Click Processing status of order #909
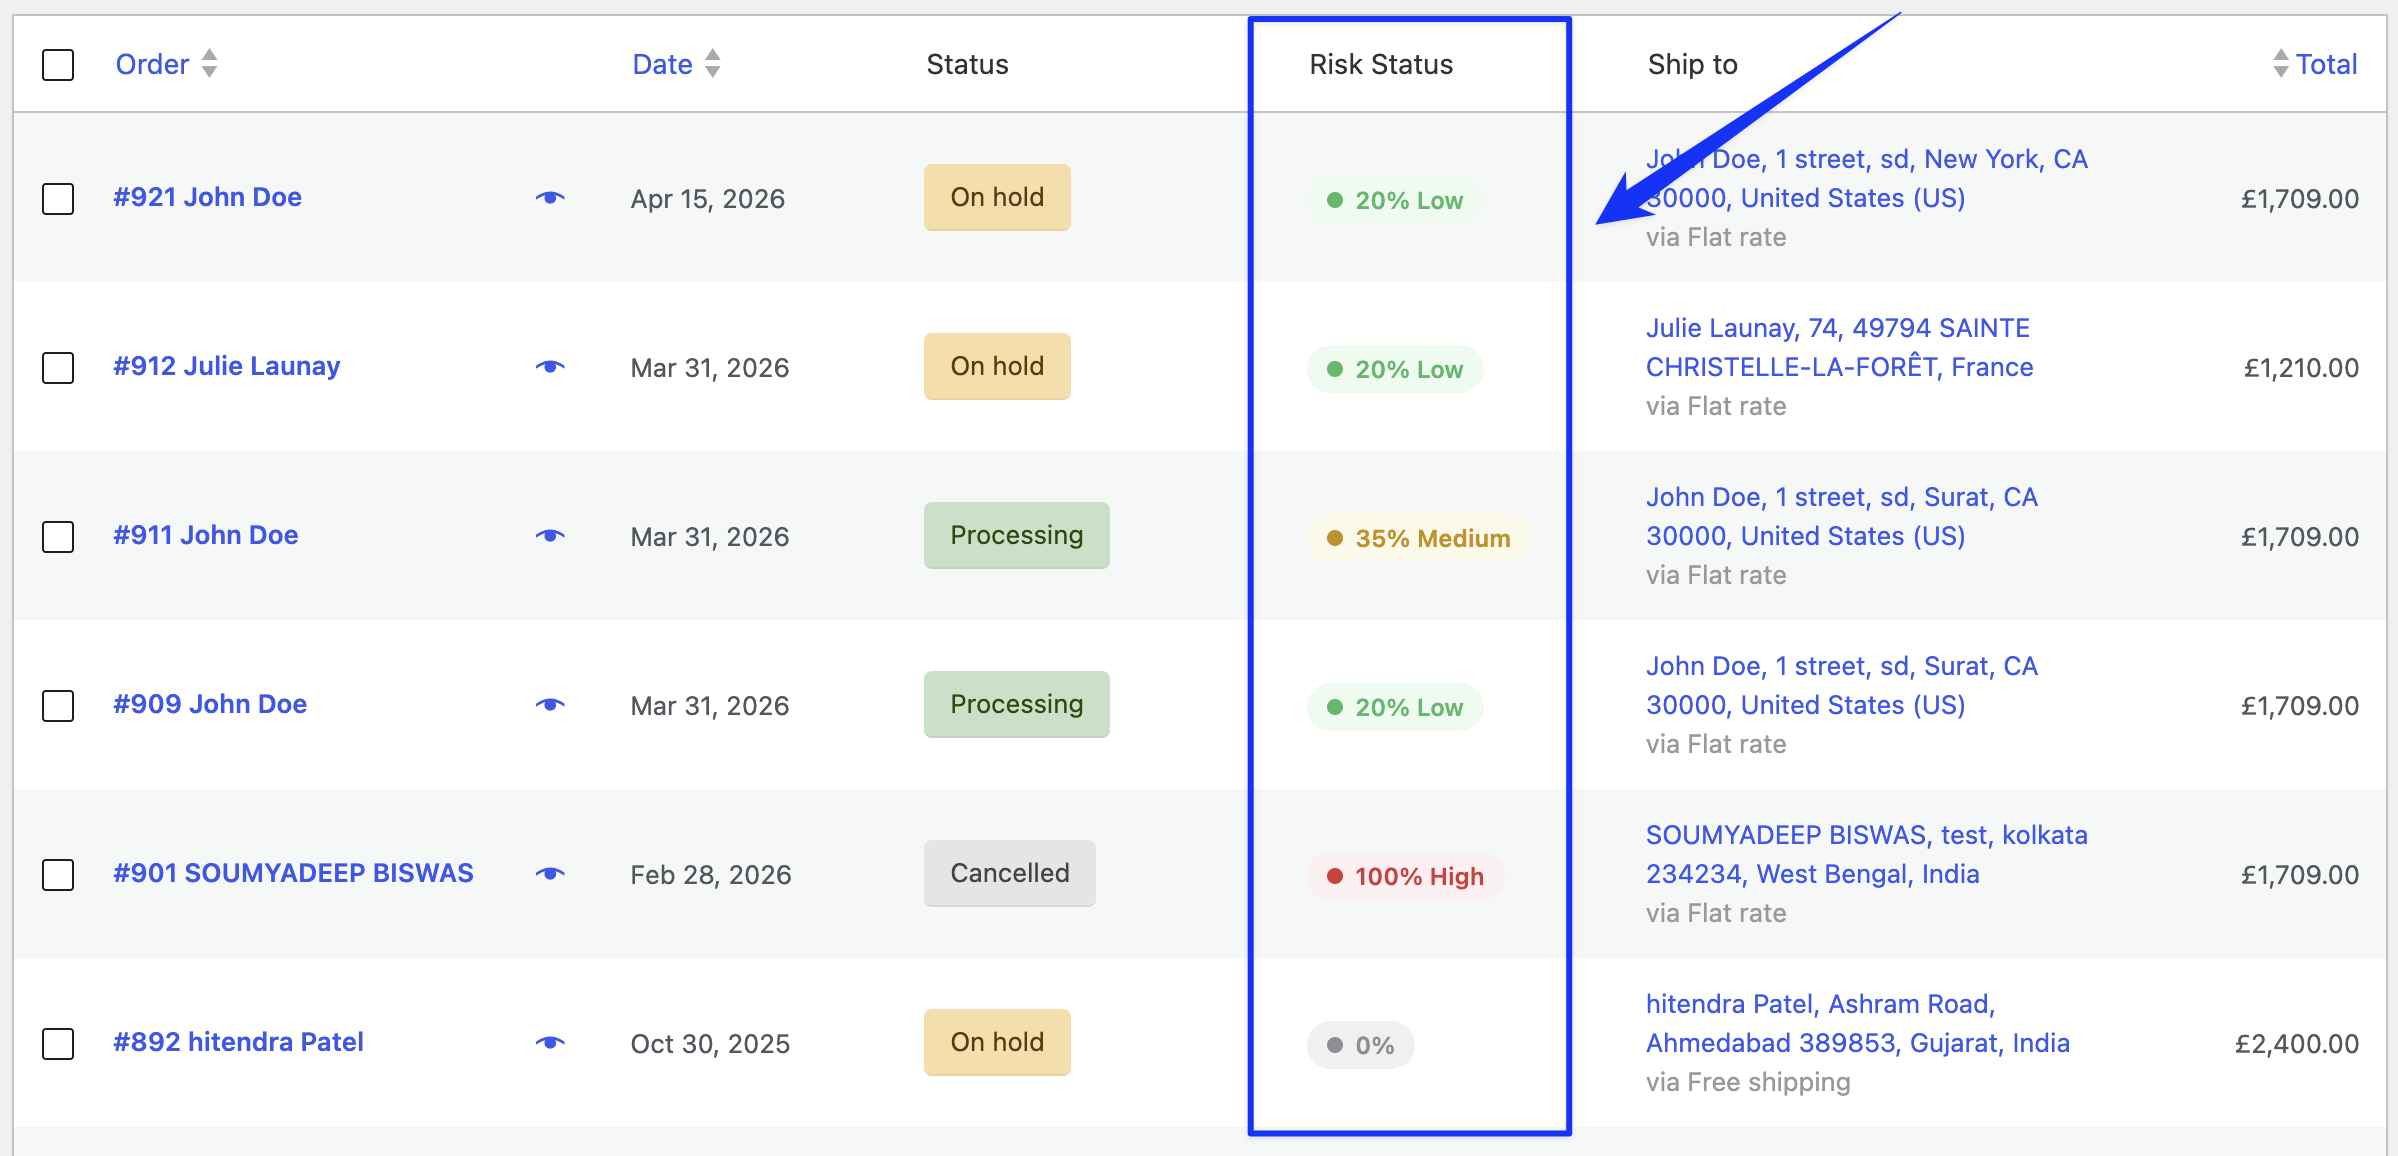Screen dimensions: 2398x1156 (x=1016, y=704)
